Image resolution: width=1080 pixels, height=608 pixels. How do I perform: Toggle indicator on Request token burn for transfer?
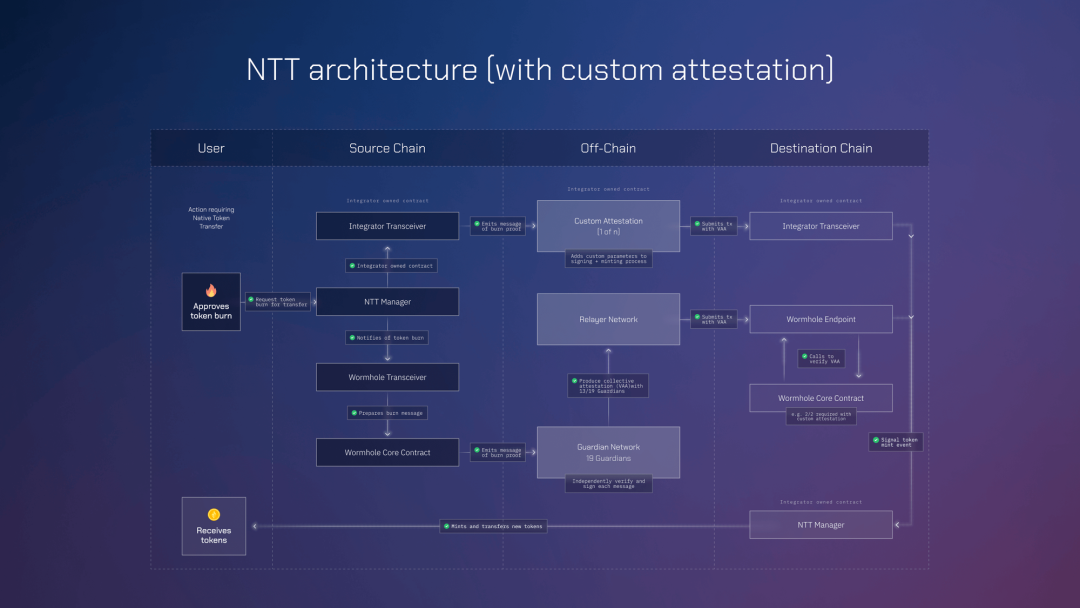click(251, 299)
